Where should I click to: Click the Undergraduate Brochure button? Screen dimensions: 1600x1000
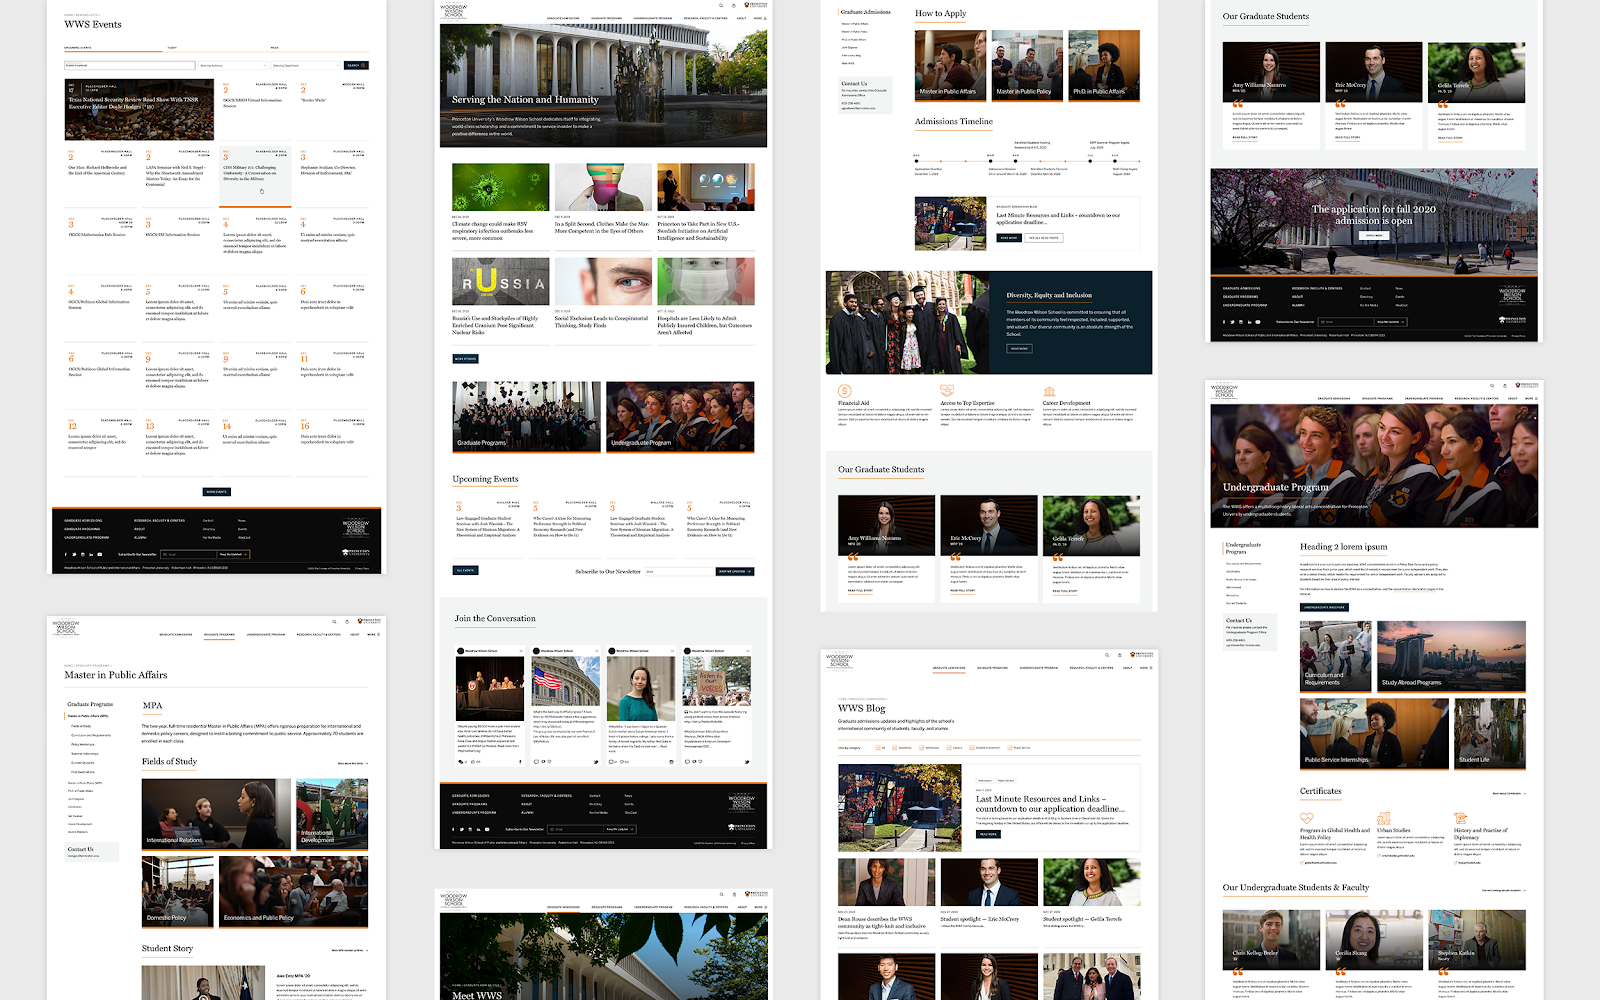tap(1323, 607)
